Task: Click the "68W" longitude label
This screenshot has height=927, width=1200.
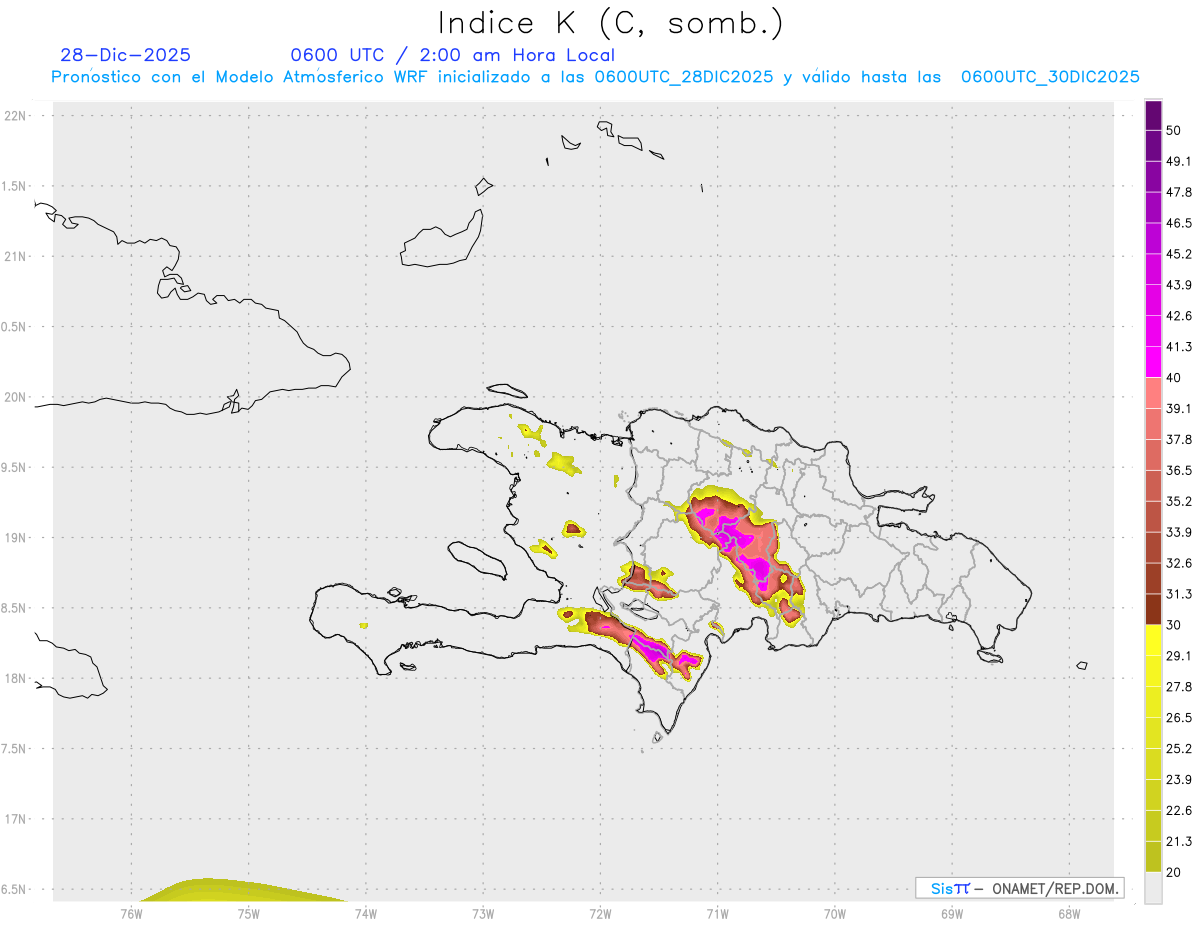Action: [x=1069, y=914]
